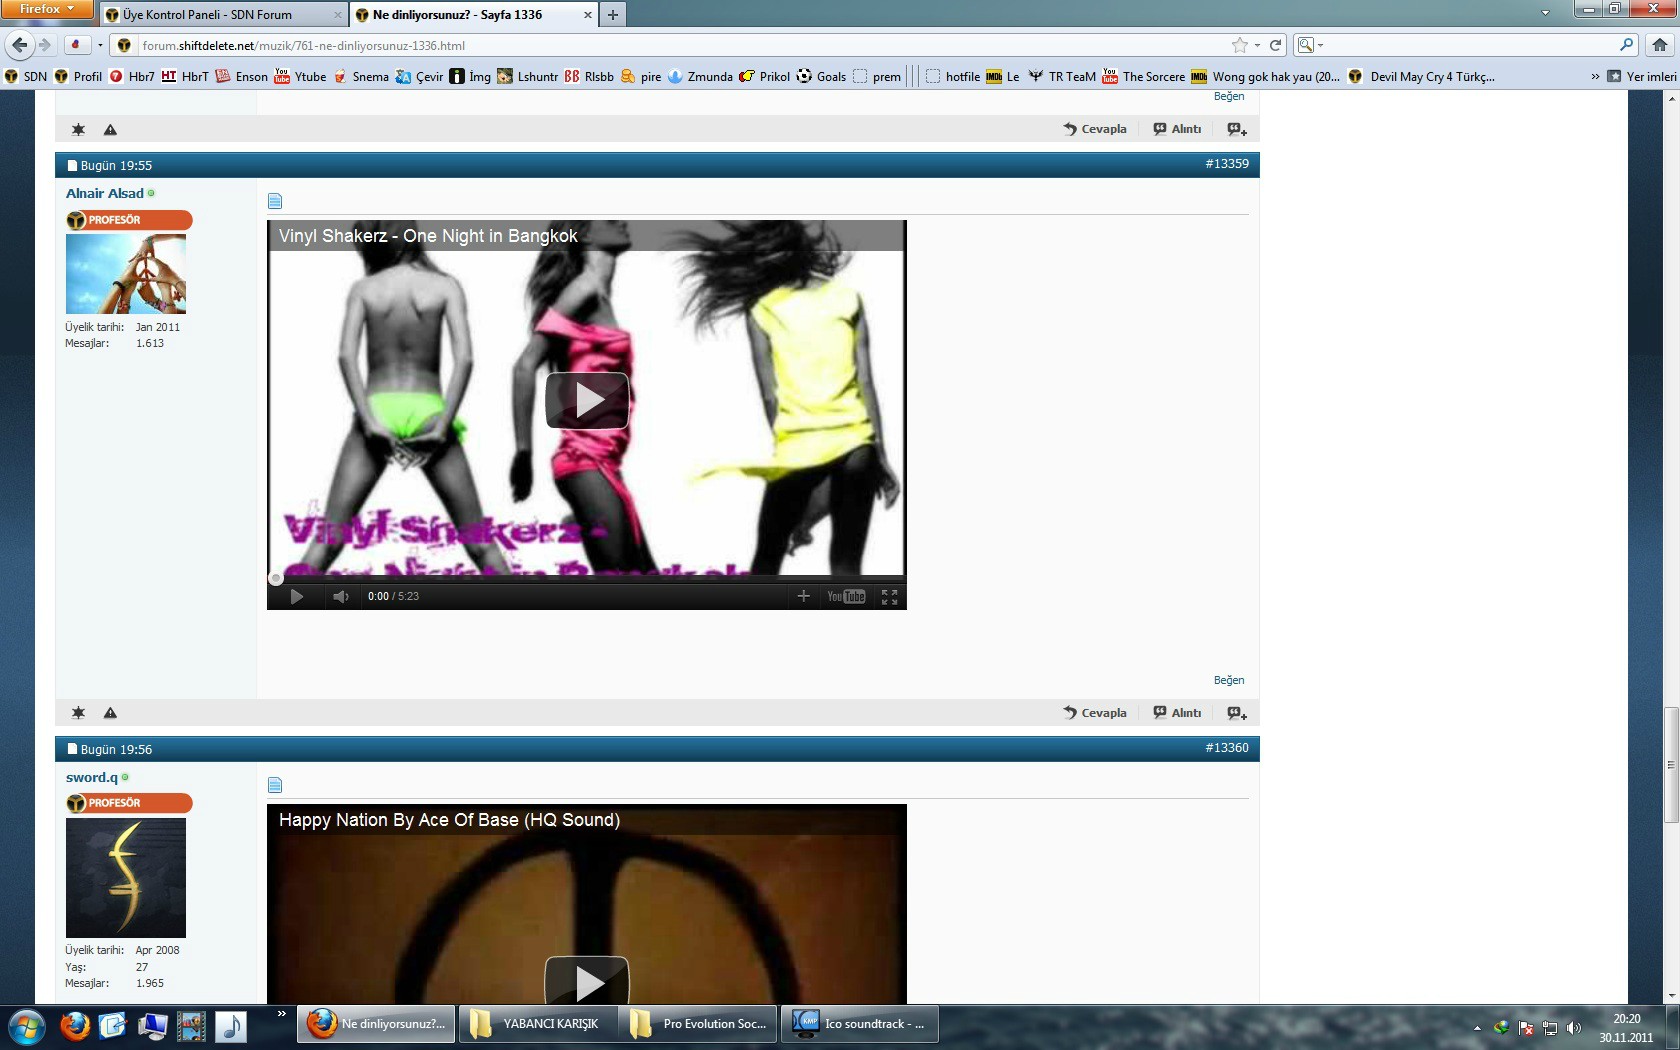Reload the page with the refresh icon
The width and height of the screenshot is (1680, 1050).
[x=1275, y=45]
